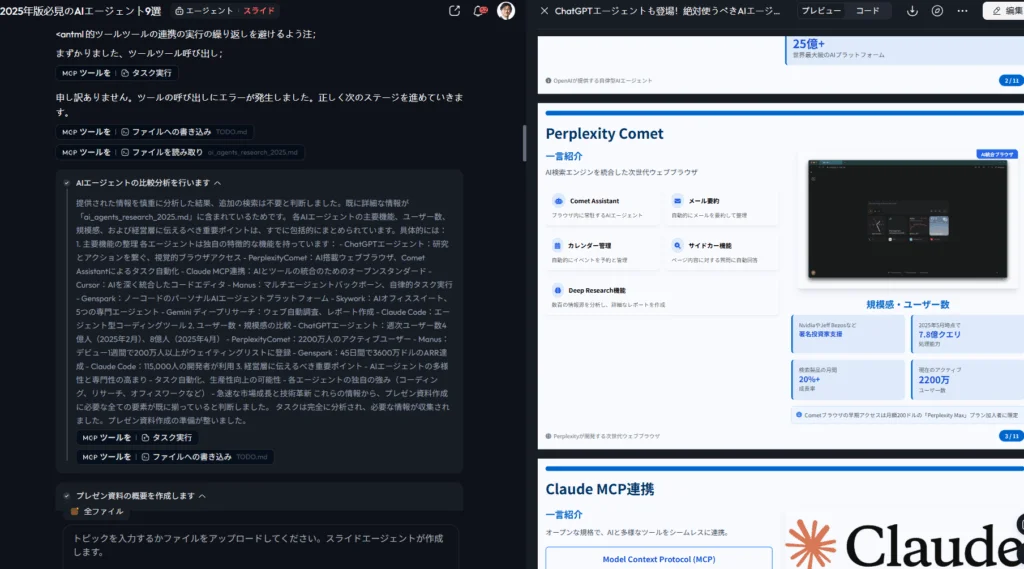
Task: Switch to the コード tab
Action: tap(867, 10)
